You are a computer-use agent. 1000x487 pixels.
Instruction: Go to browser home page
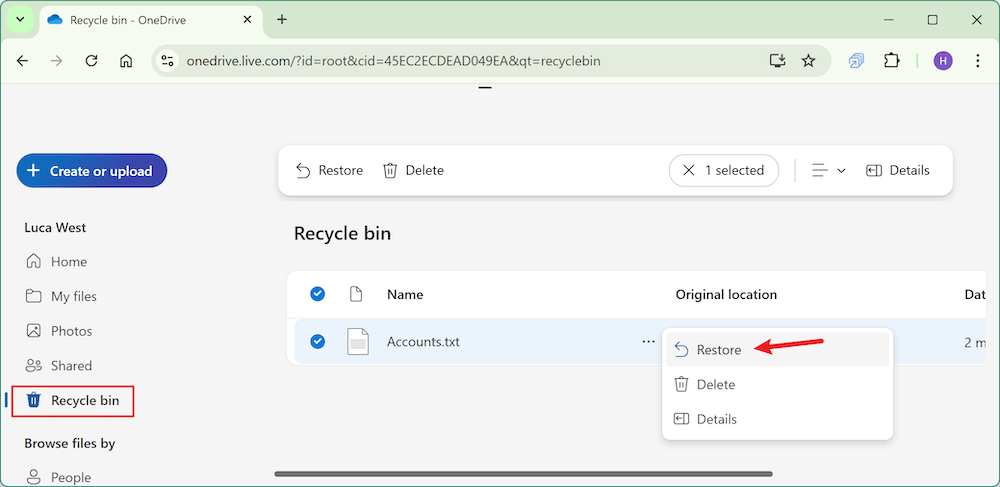pos(126,61)
